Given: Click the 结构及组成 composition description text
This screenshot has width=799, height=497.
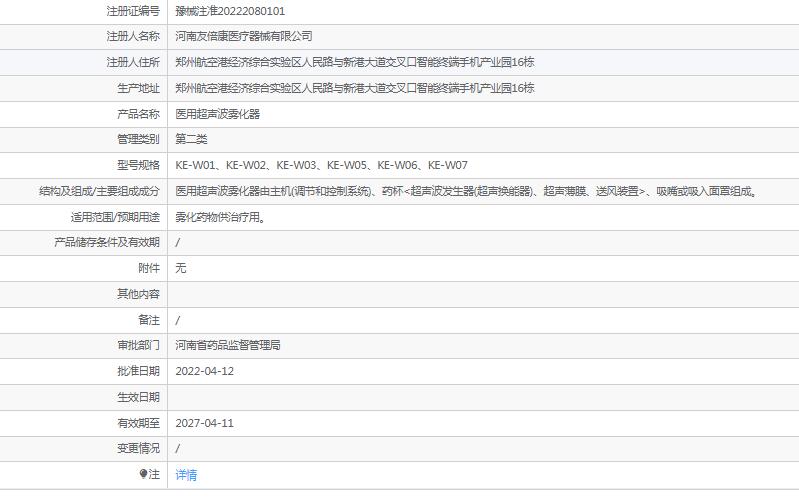Looking at the screenshot, I should (465, 191).
